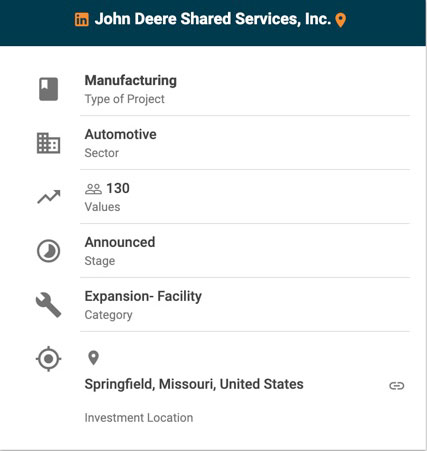
Task: Click the bookmark icon for Type of Project
Action: (49, 89)
